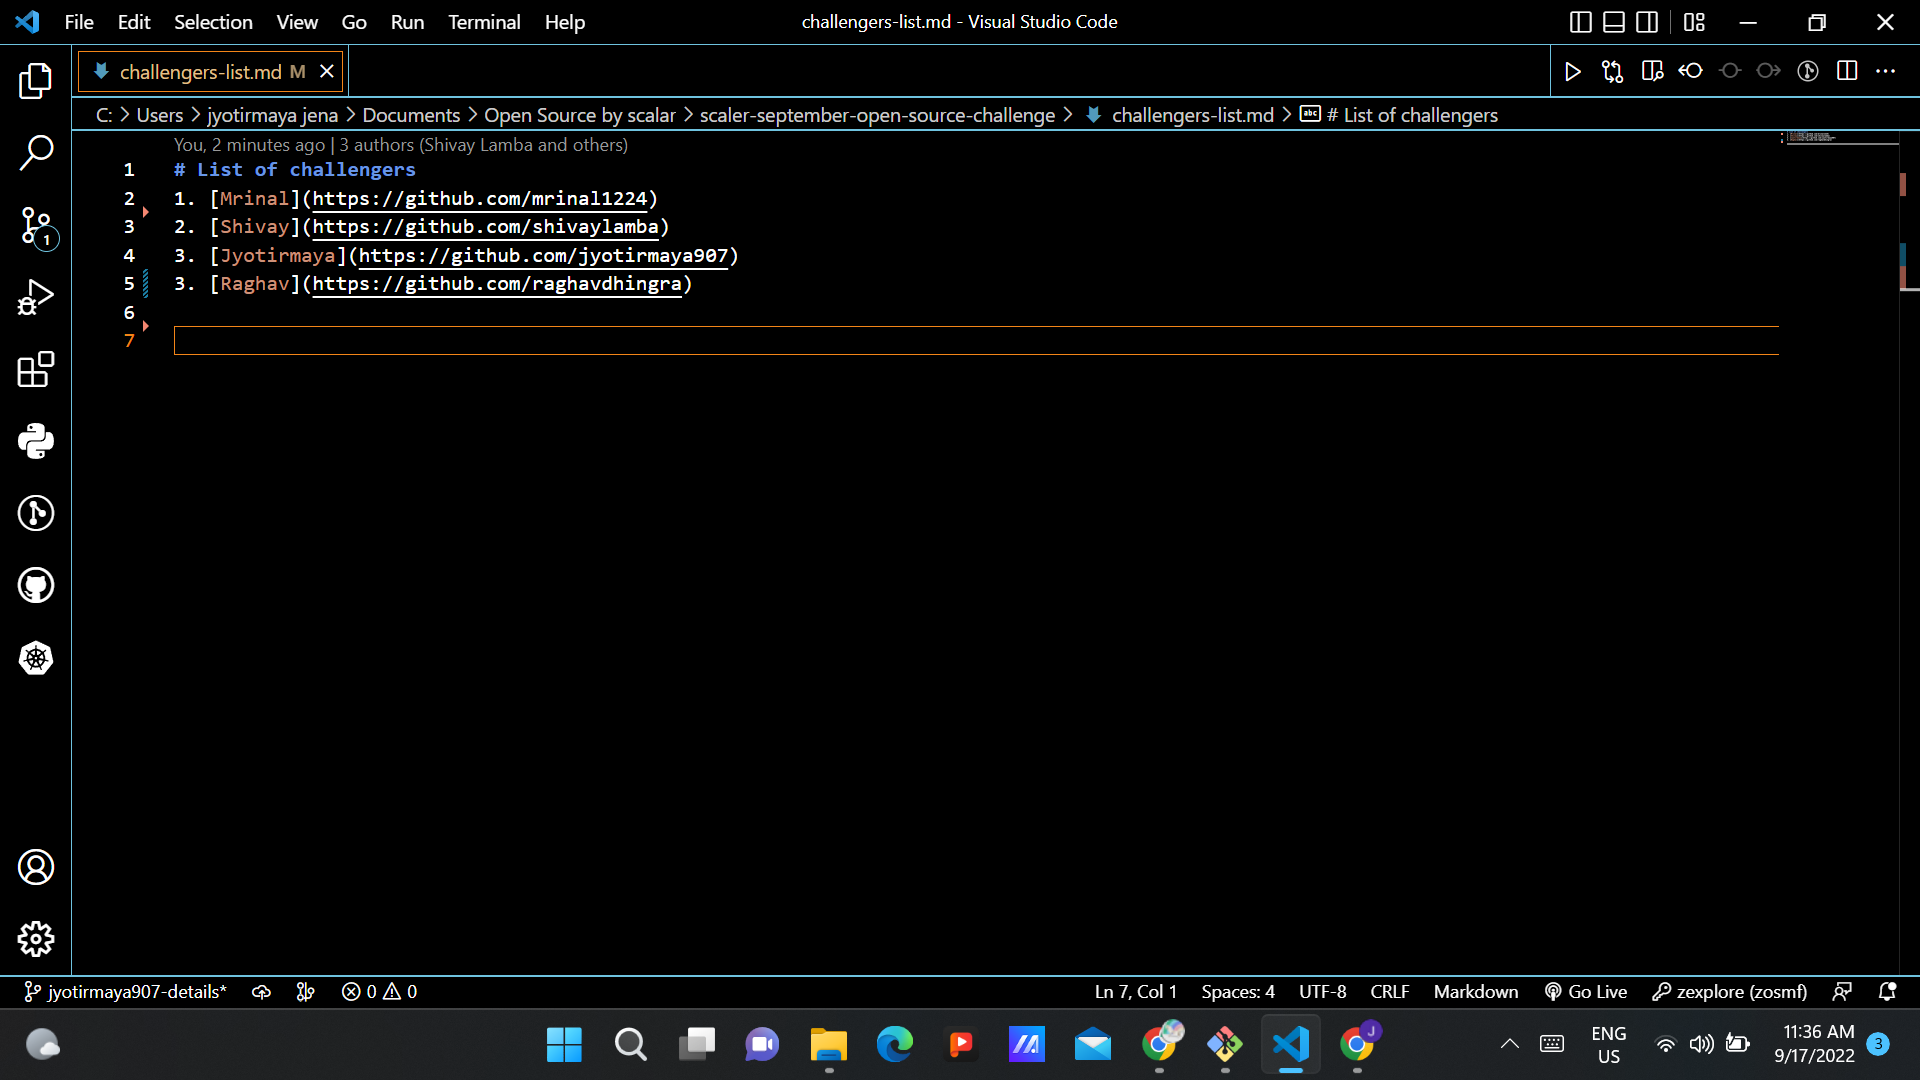
Task: Run the file with the play button
Action: (1573, 71)
